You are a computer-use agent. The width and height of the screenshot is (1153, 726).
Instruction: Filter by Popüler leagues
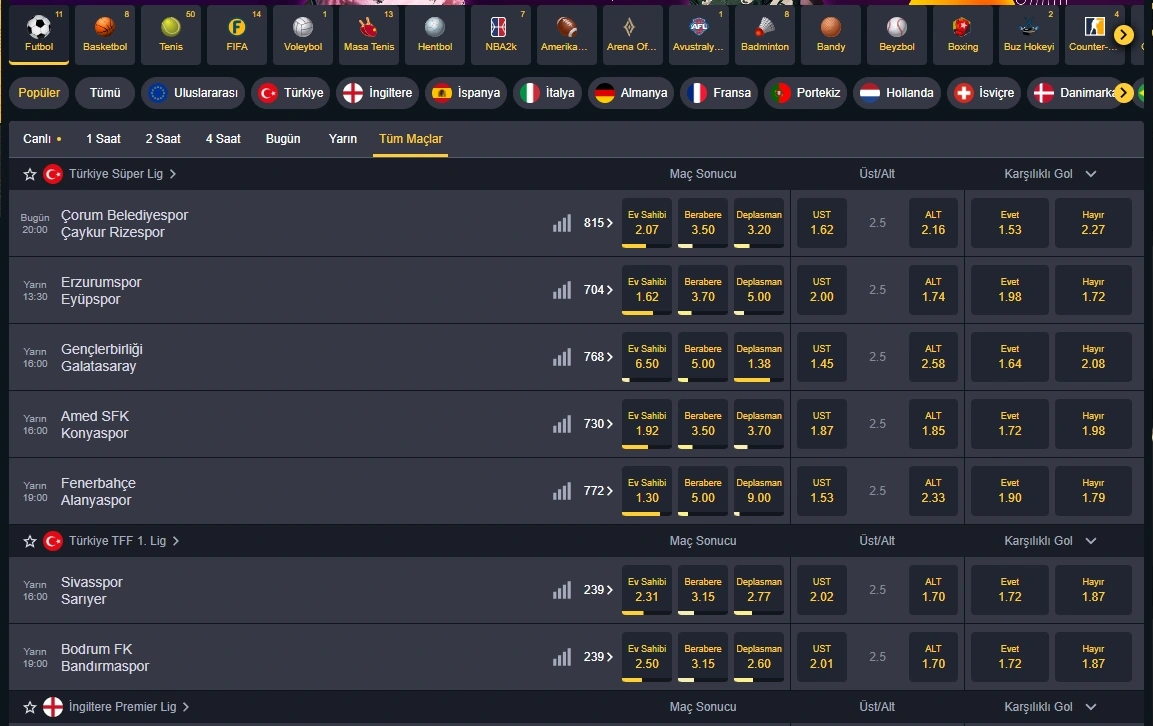[39, 93]
